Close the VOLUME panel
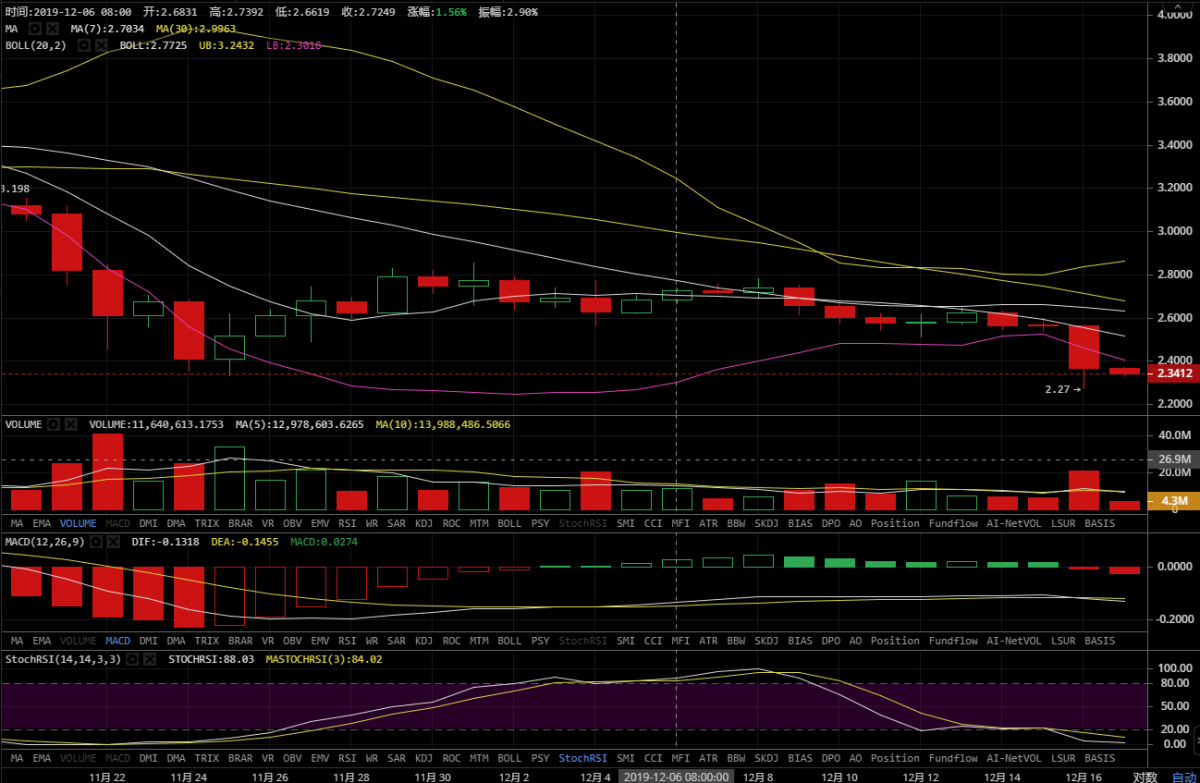The width and height of the screenshot is (1200, 783). [71, 424]
